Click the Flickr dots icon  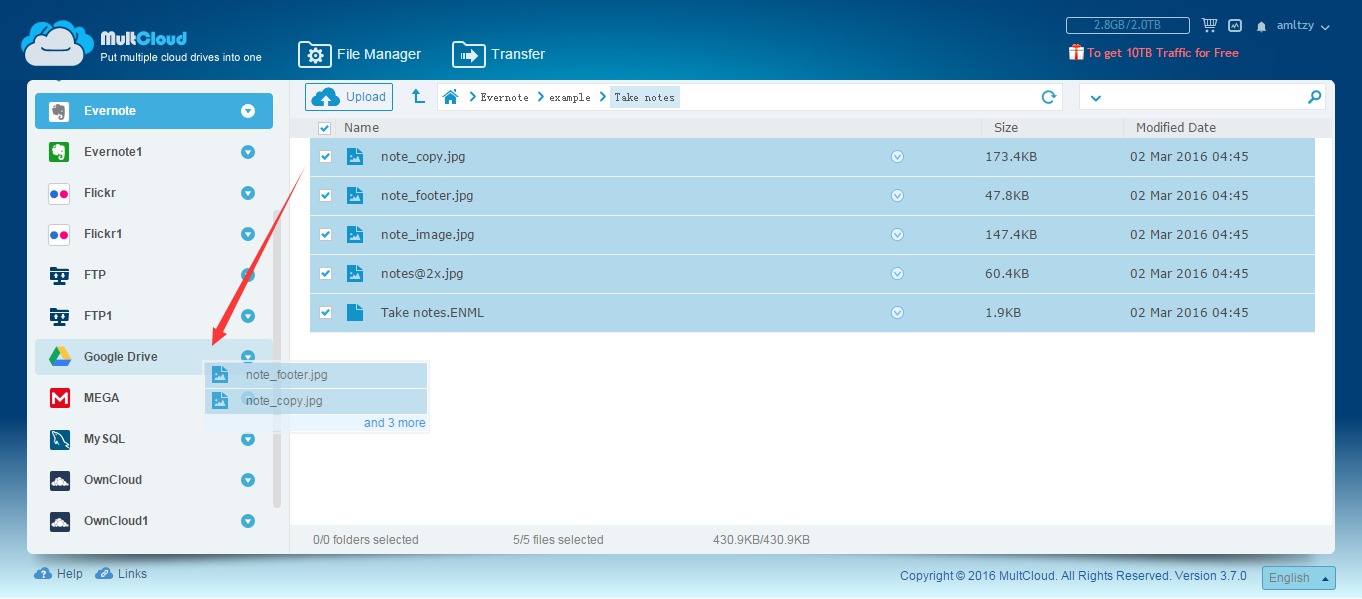pos(59,193)
